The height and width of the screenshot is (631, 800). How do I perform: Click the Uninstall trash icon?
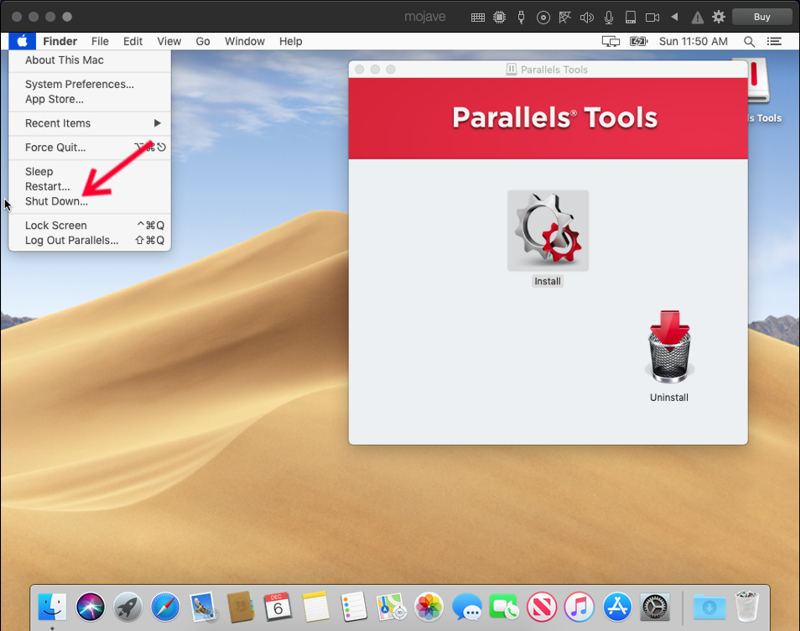(x=670, y=348)
